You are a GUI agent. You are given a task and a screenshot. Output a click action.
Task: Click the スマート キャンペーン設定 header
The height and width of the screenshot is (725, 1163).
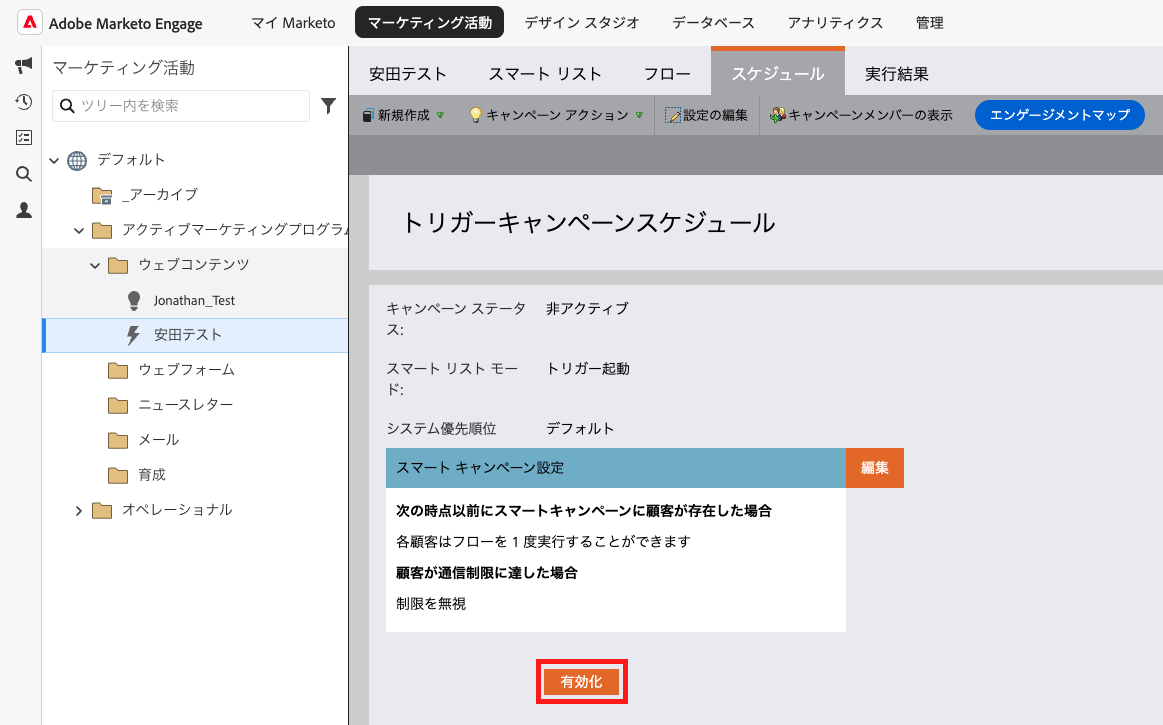[x=616, y=468]
